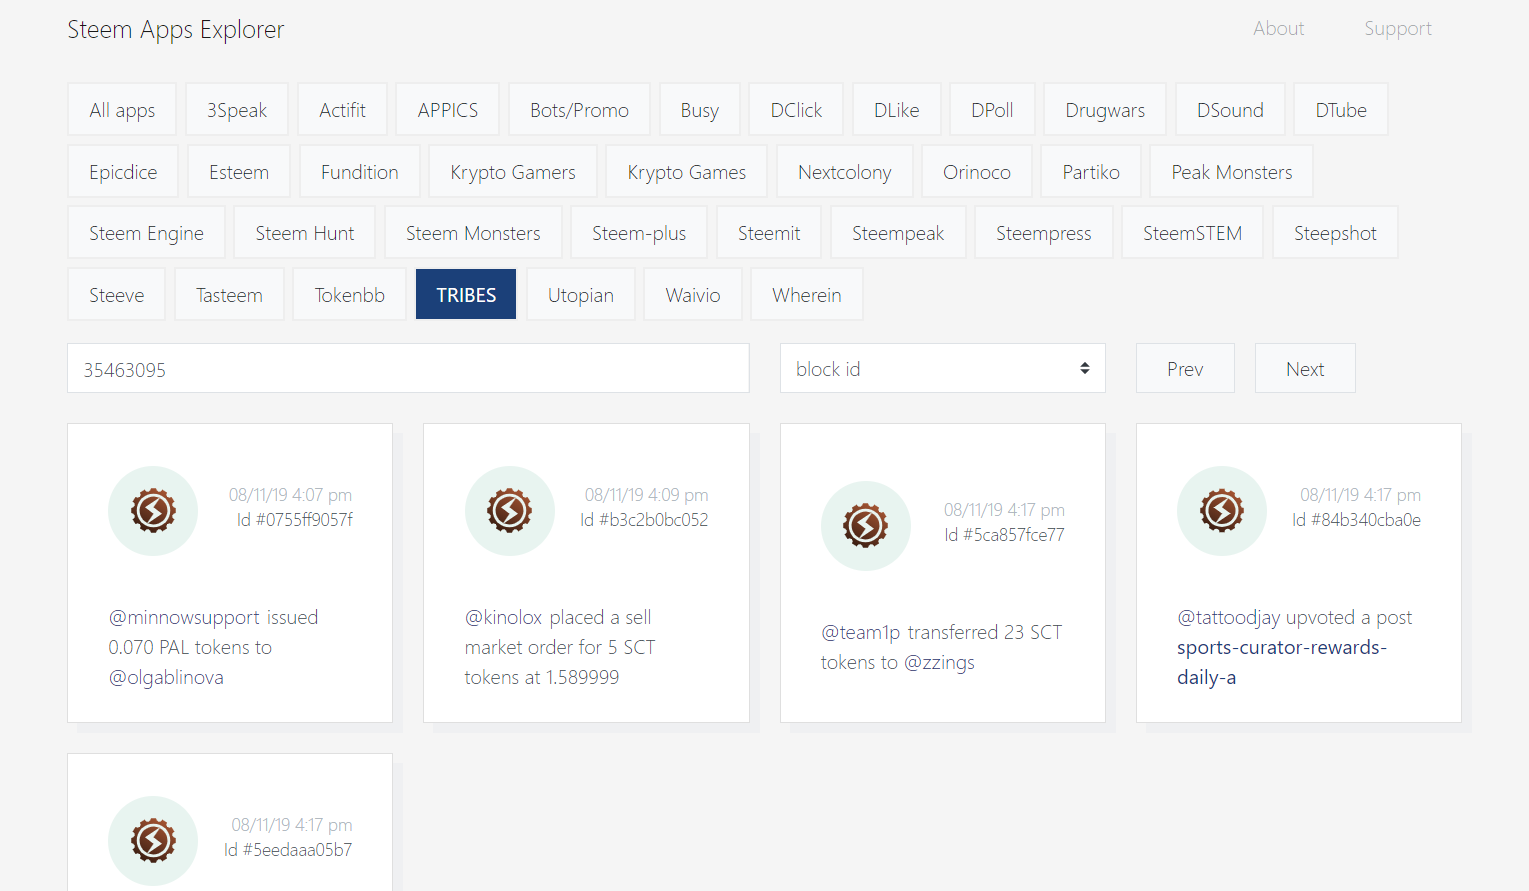Filter by Bots/Promo

point(579,110)
